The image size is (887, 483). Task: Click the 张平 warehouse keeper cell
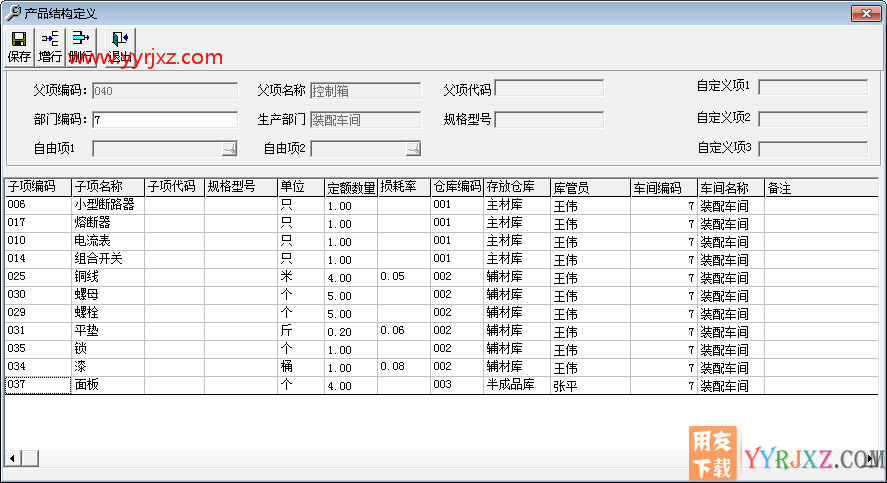tap(589, 385)
